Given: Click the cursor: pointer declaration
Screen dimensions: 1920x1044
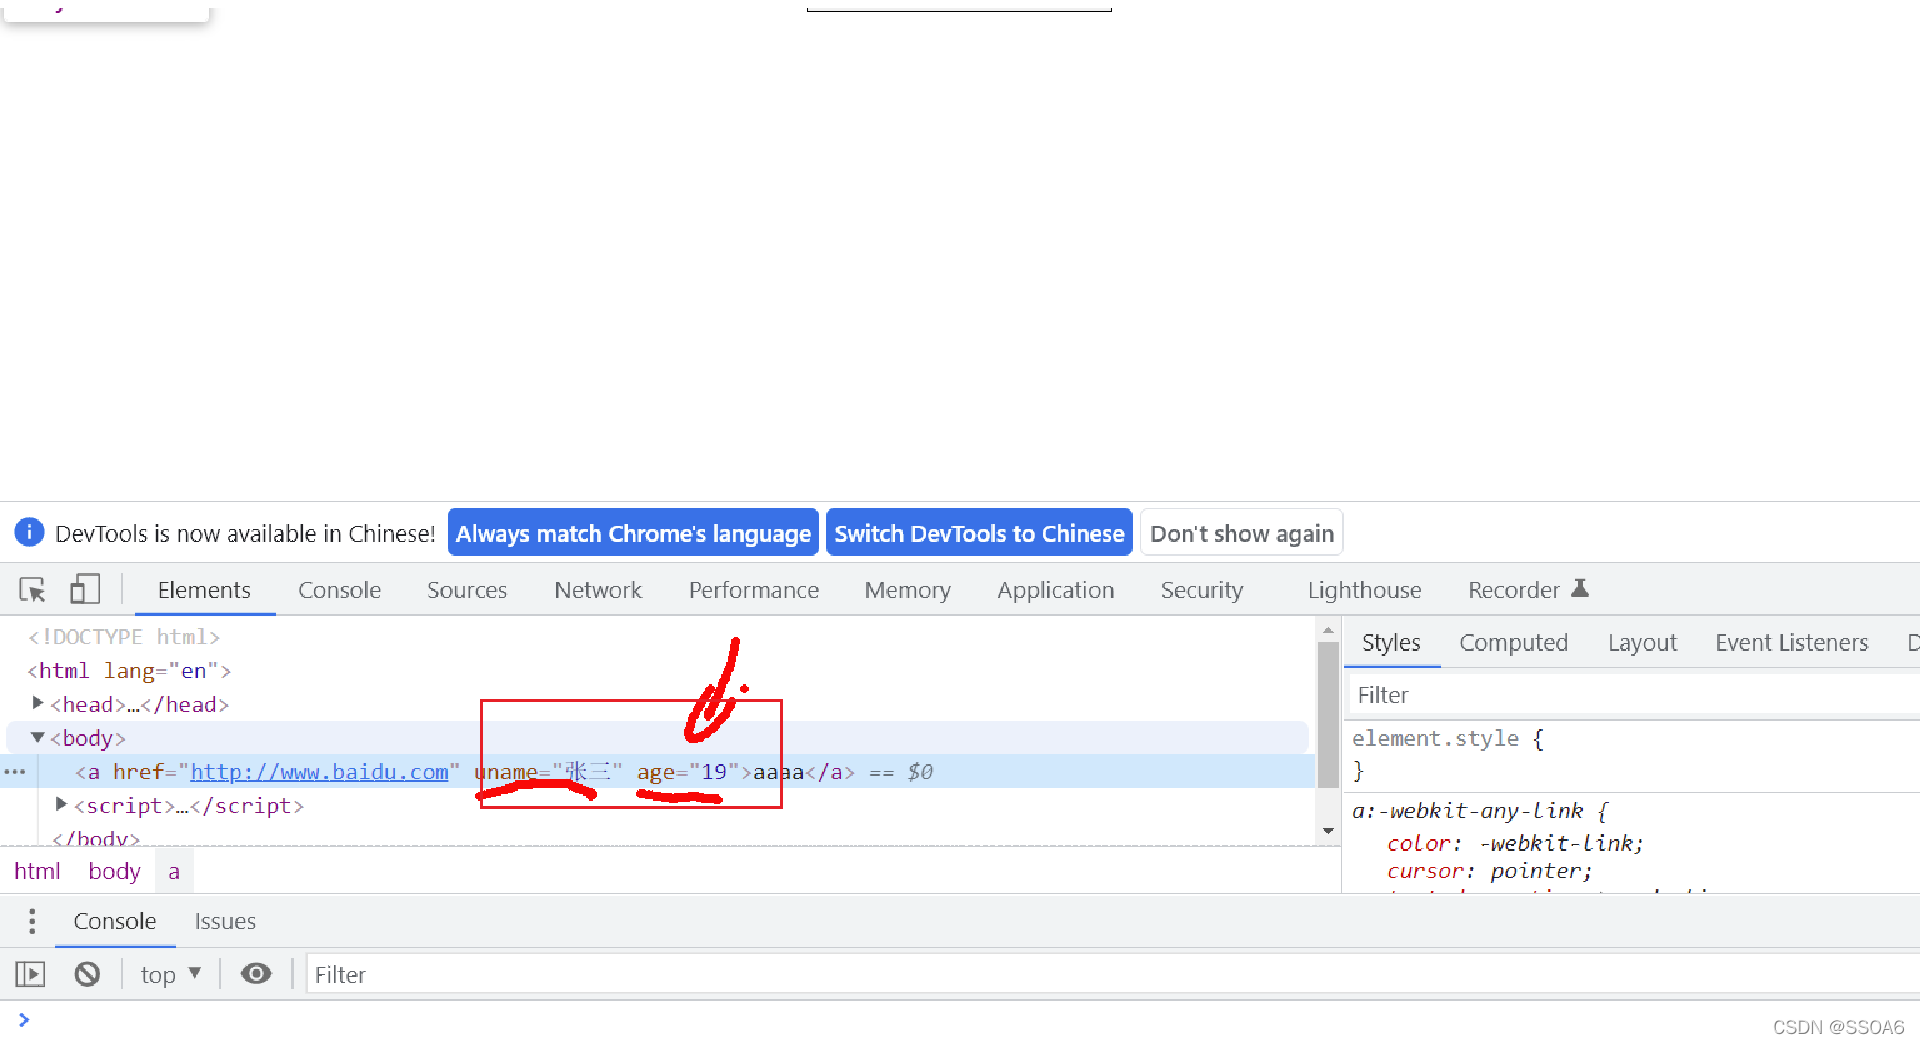Looking at the screenshot, I should [x=1489, y=871].
